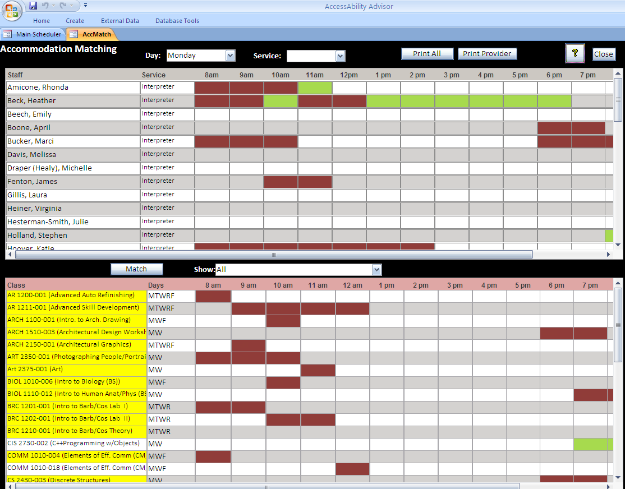
Task: Click the Print Provider button
Action: [x=488, y=53]
